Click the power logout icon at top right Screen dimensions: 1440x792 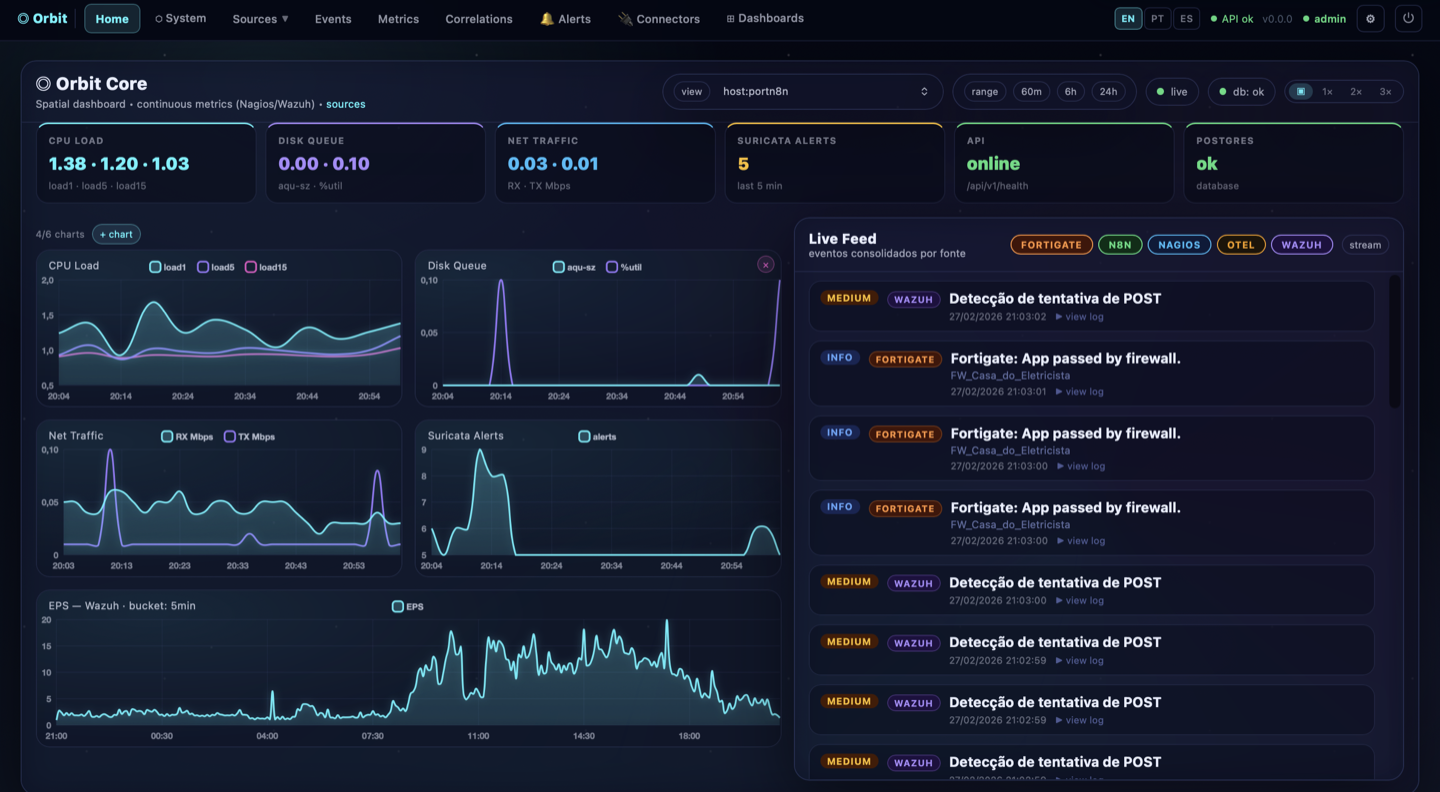click(x=1409, y=18)
